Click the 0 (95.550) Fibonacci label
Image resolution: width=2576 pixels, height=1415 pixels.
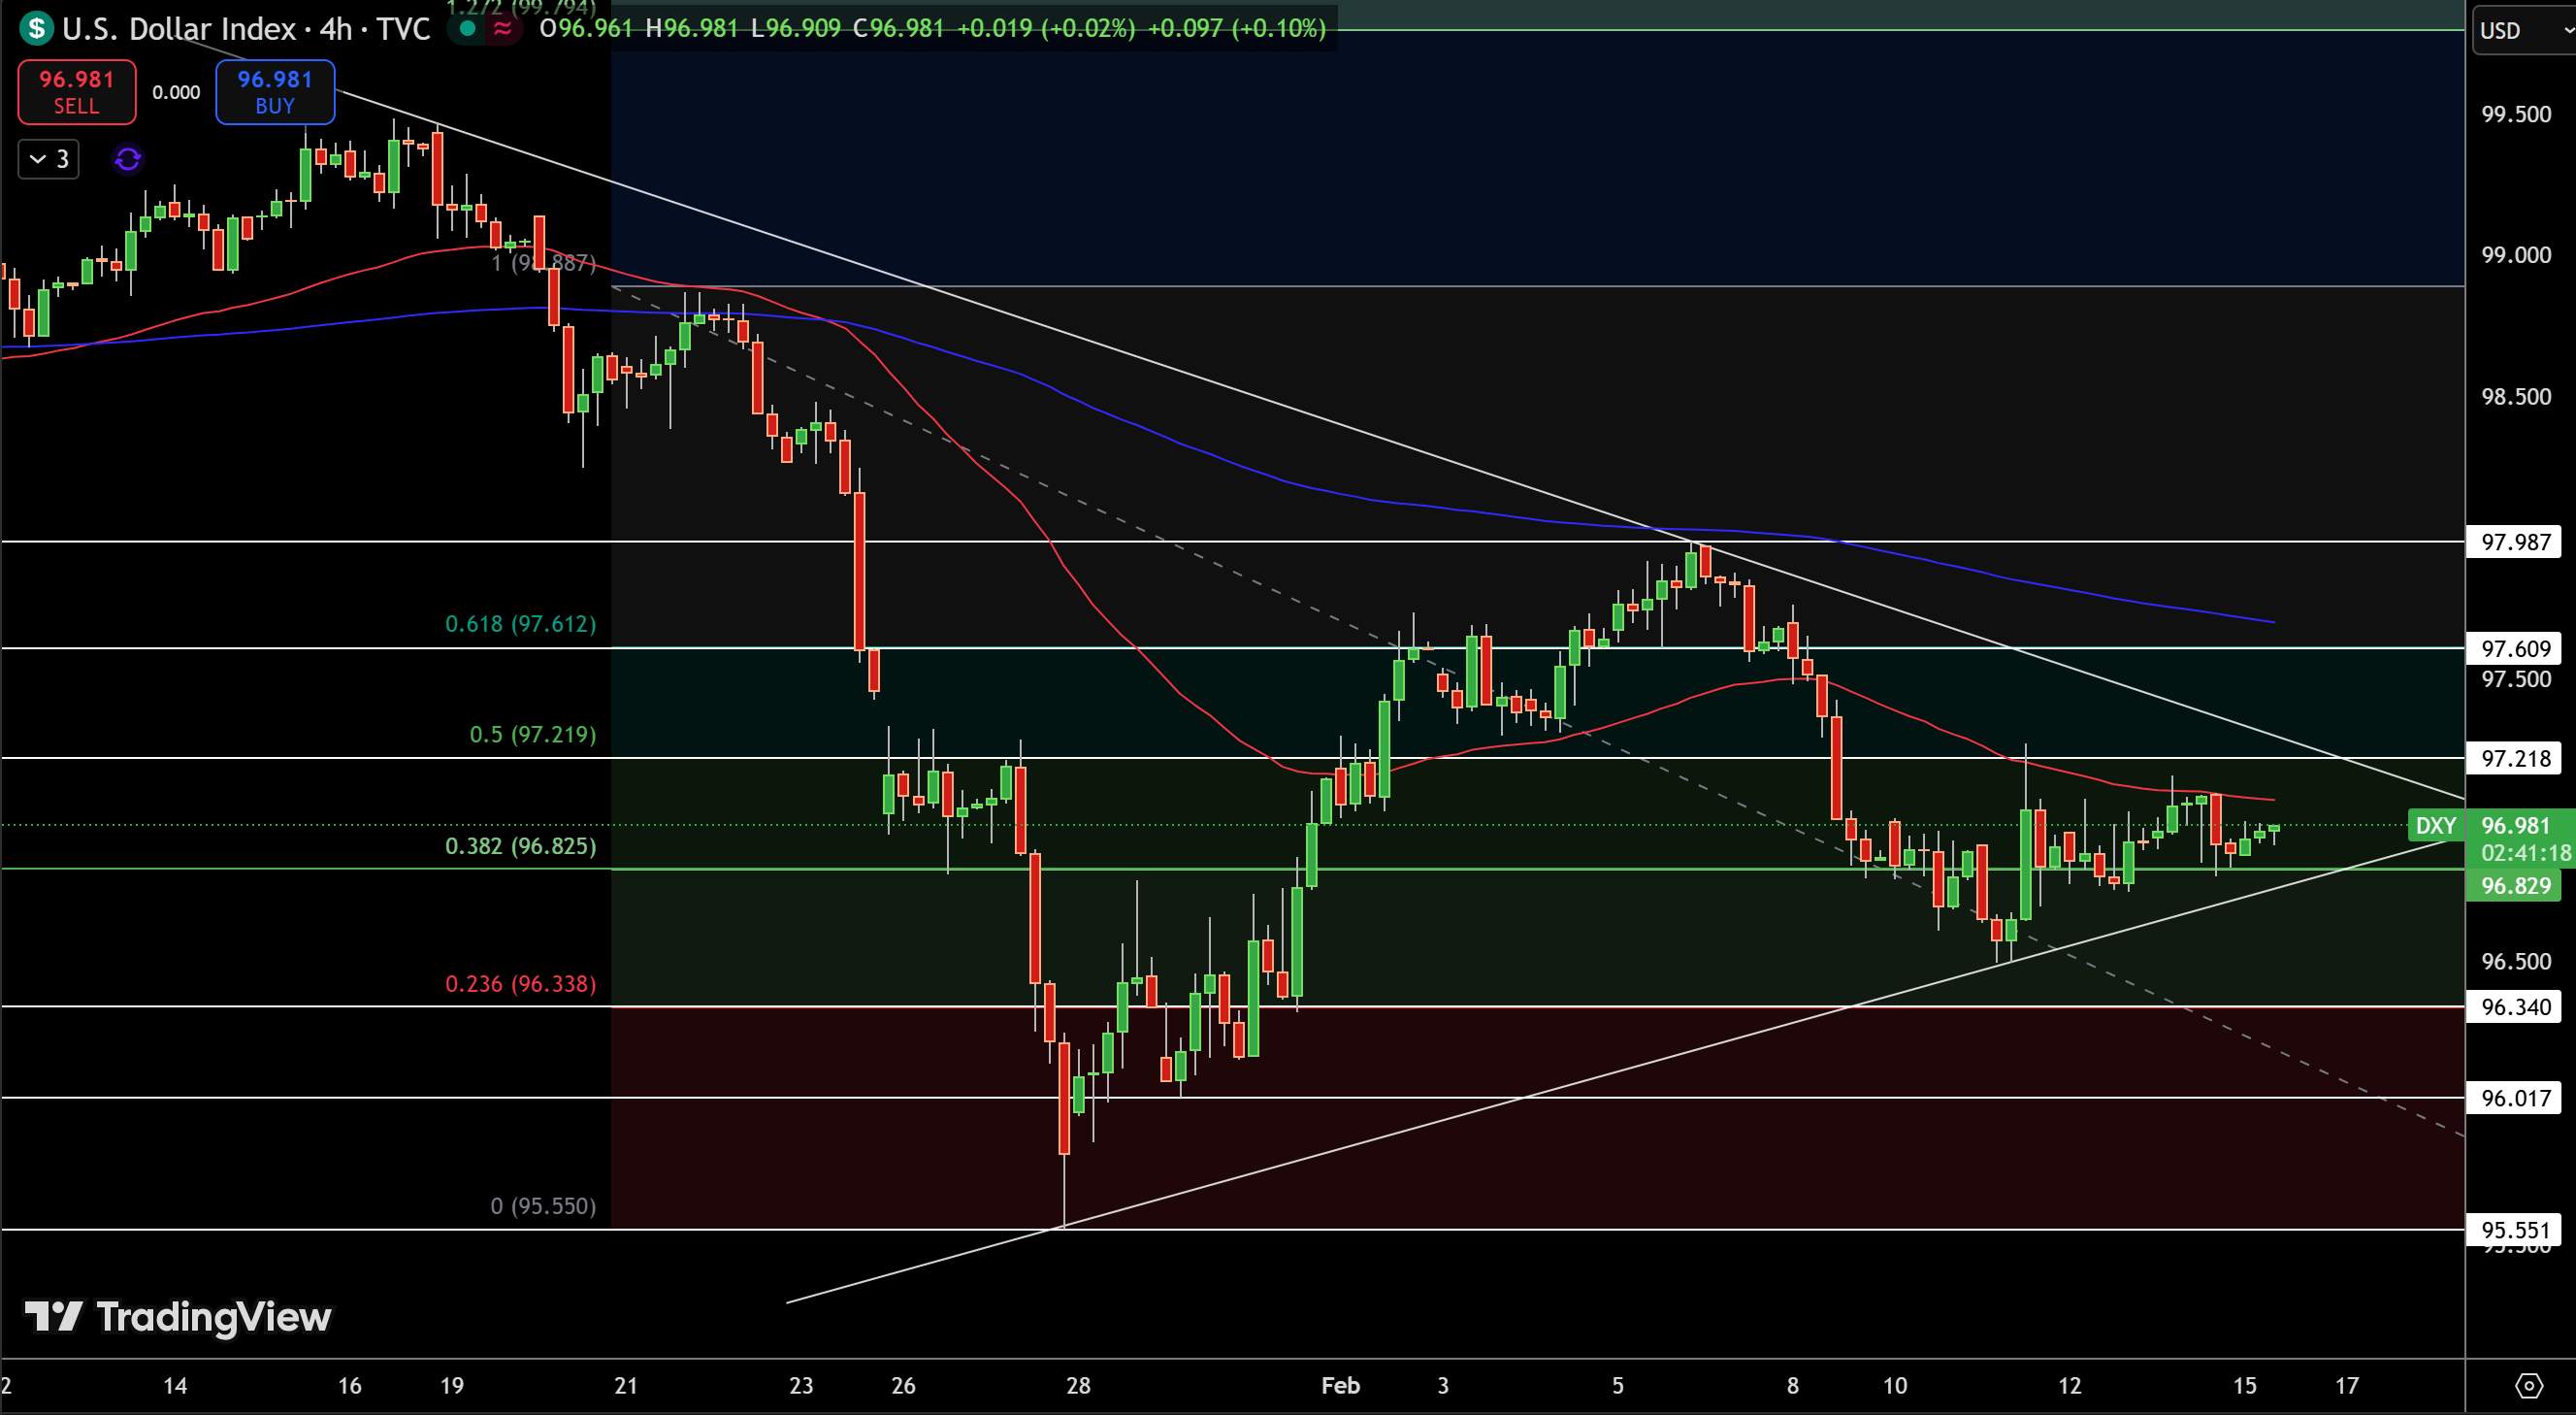click(543, 1206)
